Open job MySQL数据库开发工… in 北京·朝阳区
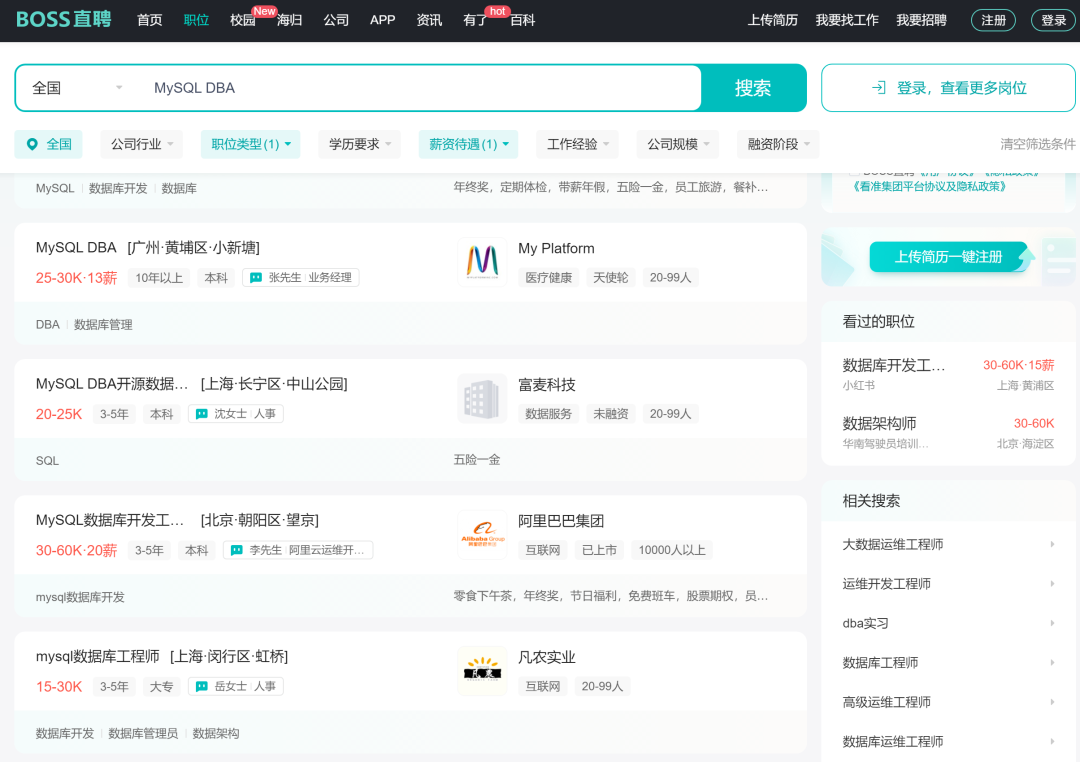The width and height of the screenshot is (1080, 762). tap(177, 520)
